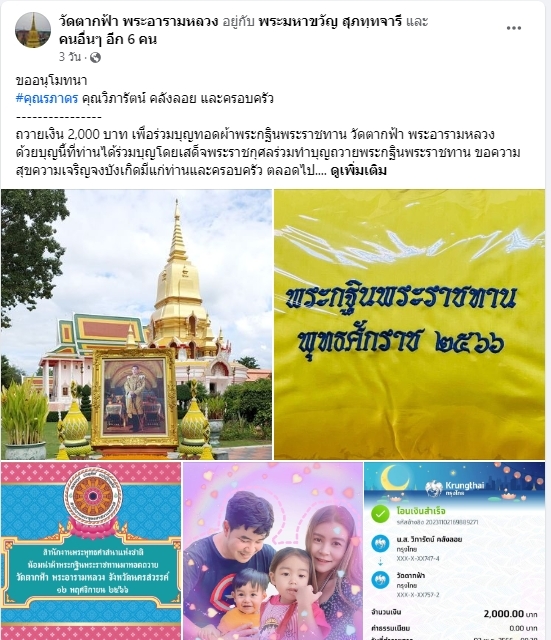This screenshot has width=551, height=640.
Task: Click the Krungthai bank logo on slip
Action: point(454,488)
